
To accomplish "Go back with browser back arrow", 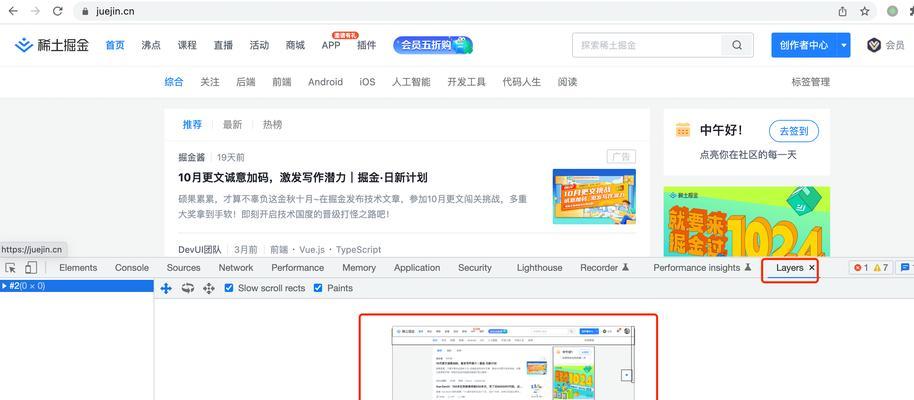I will pos(12,11).
